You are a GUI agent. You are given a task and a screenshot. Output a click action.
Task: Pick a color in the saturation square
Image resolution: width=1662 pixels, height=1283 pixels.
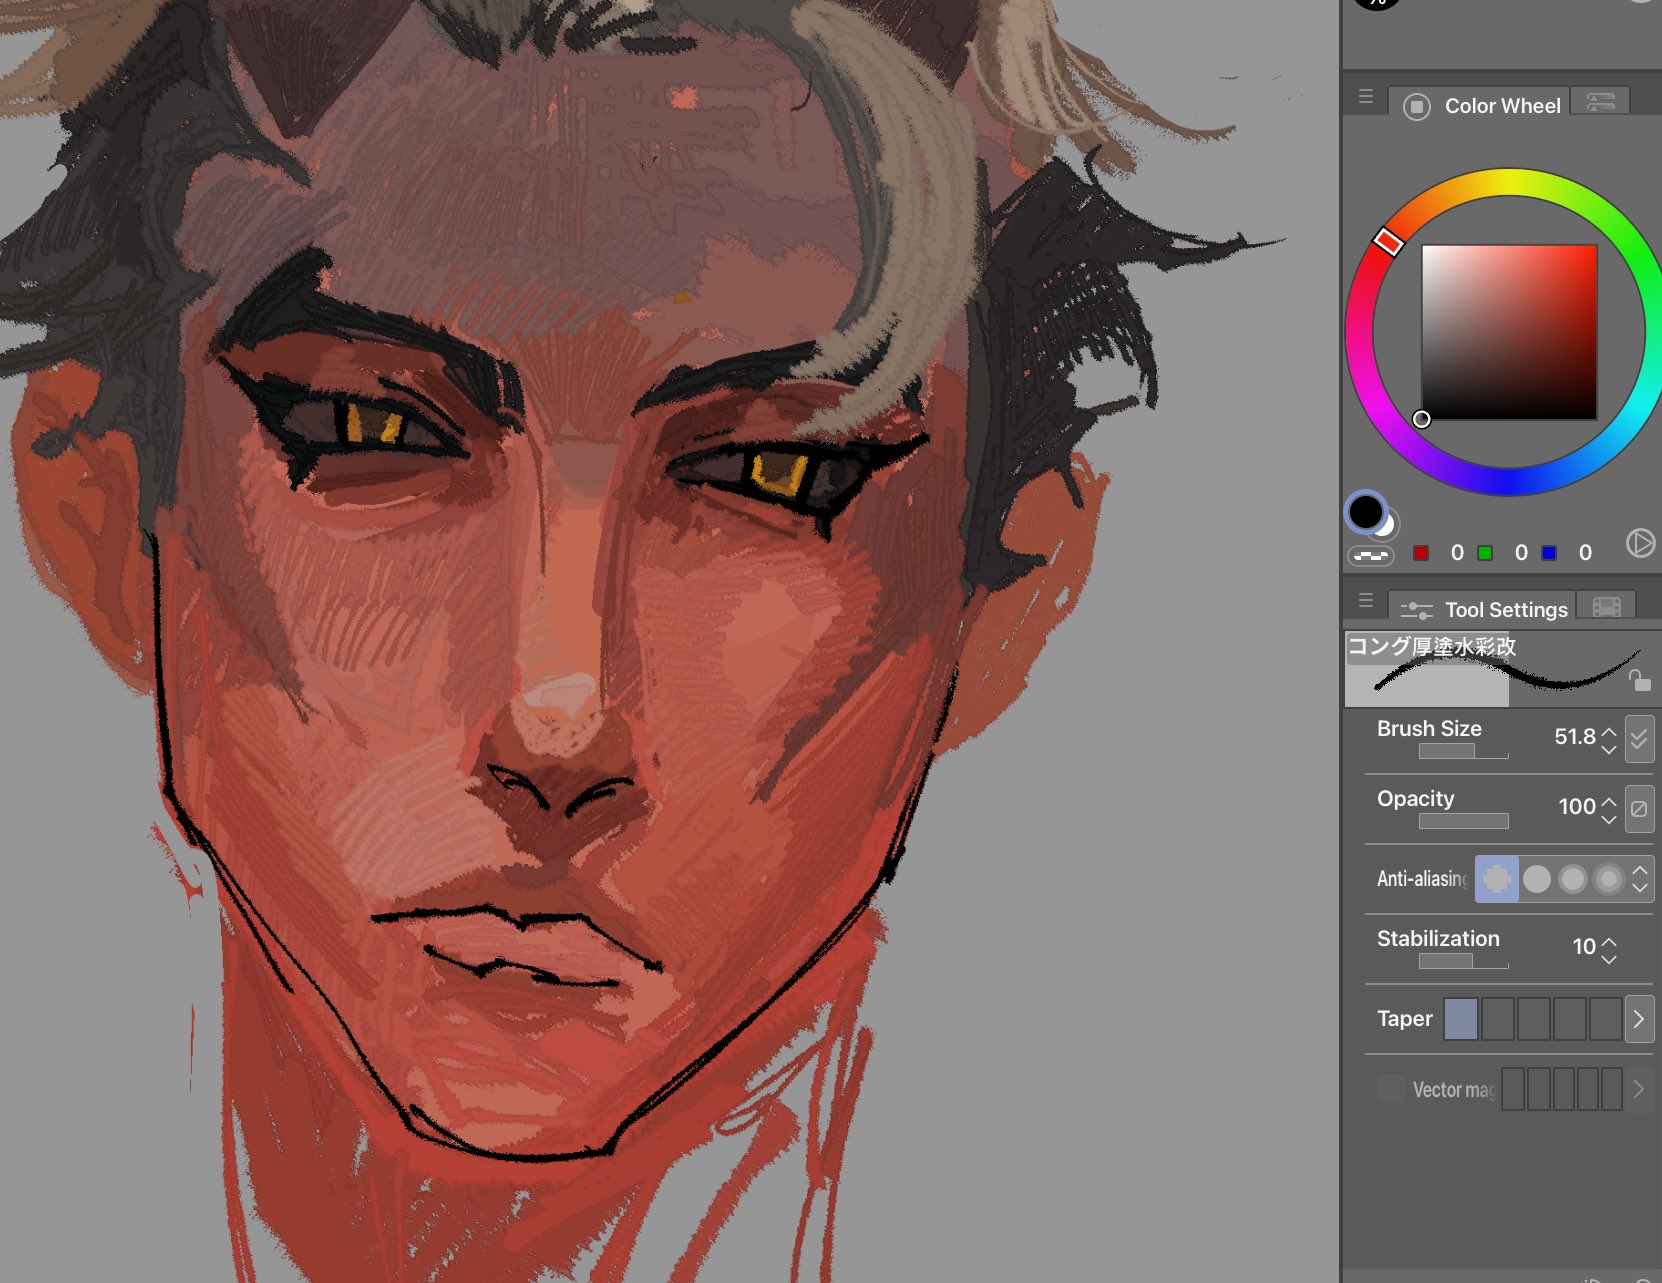pyautogui.click(x=1509, y=332)
